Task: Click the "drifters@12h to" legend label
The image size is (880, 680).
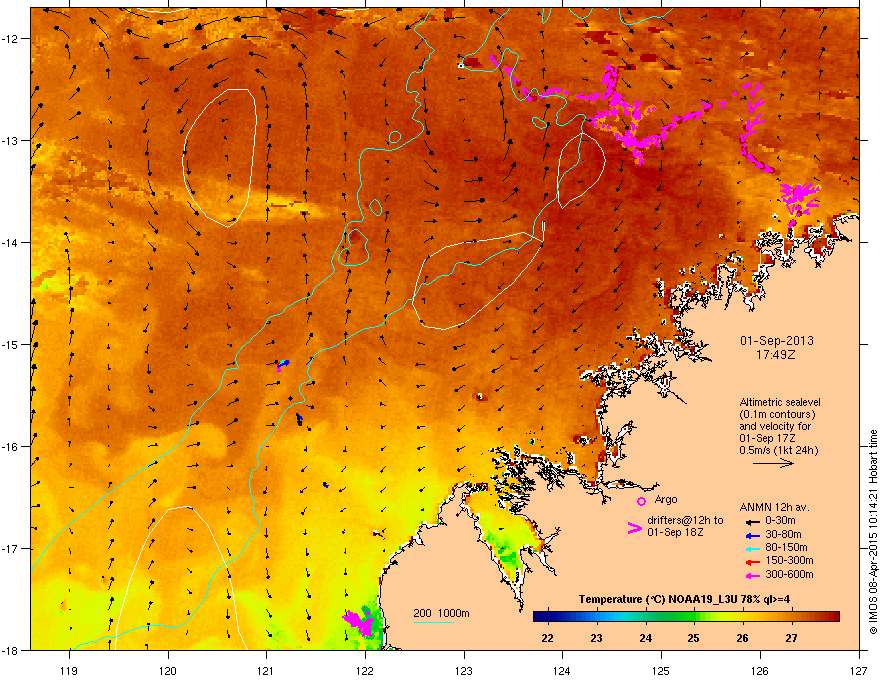Action: pos(685,520)
